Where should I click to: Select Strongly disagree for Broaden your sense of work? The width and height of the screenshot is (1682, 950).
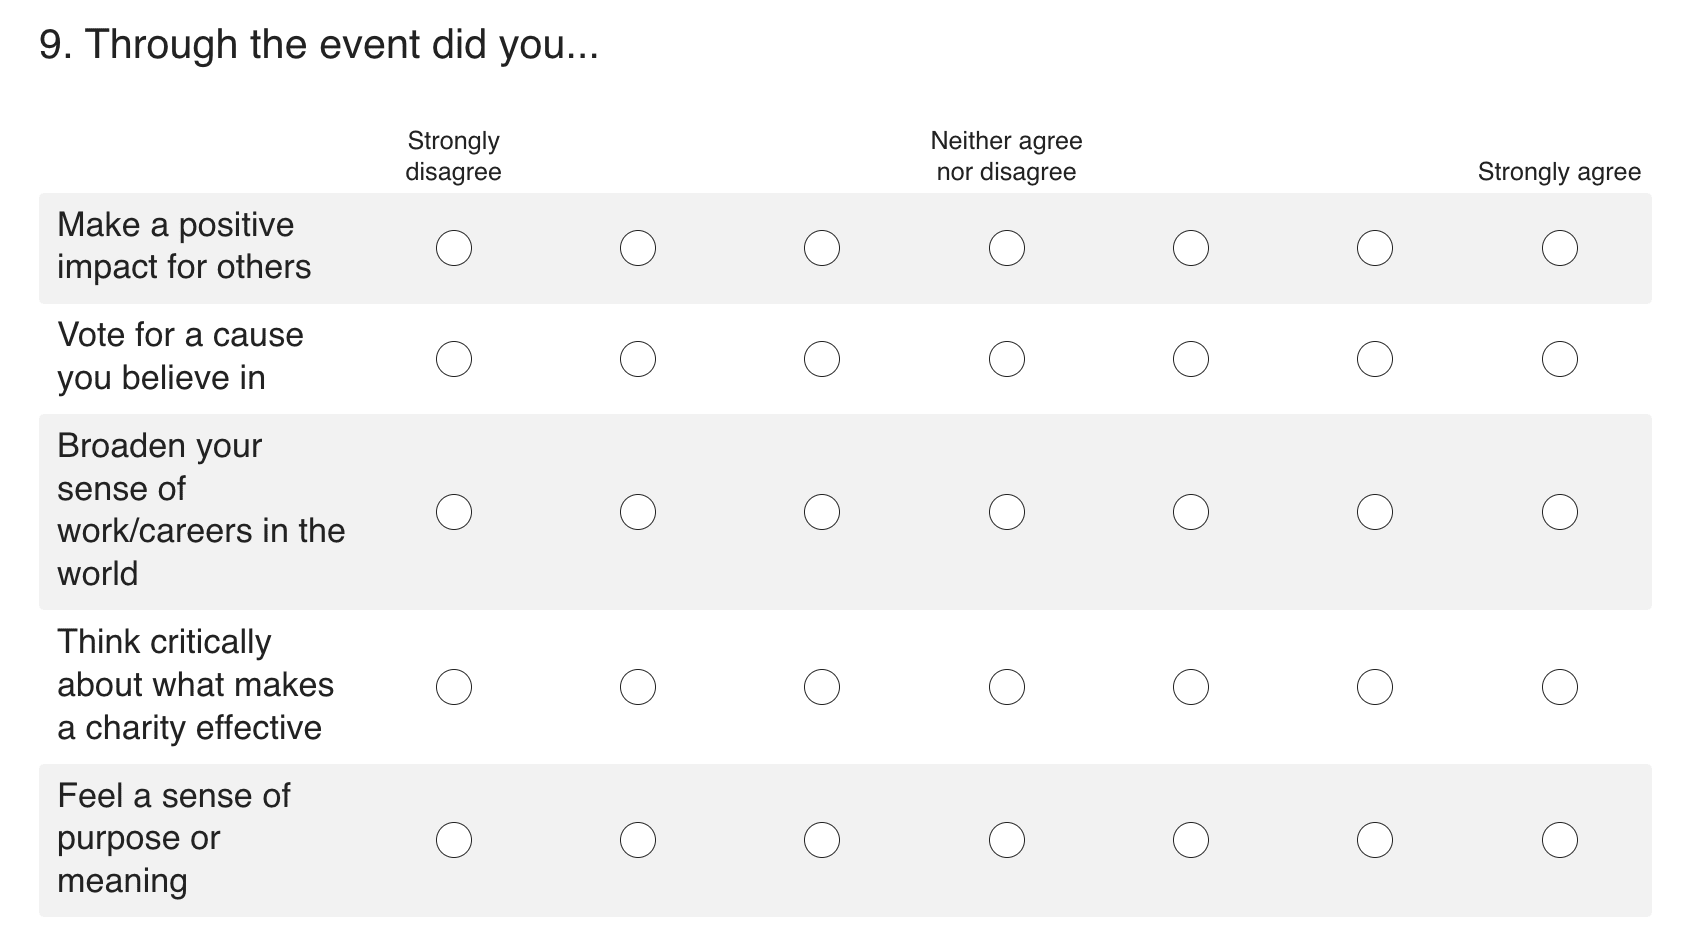coord(454,512)
